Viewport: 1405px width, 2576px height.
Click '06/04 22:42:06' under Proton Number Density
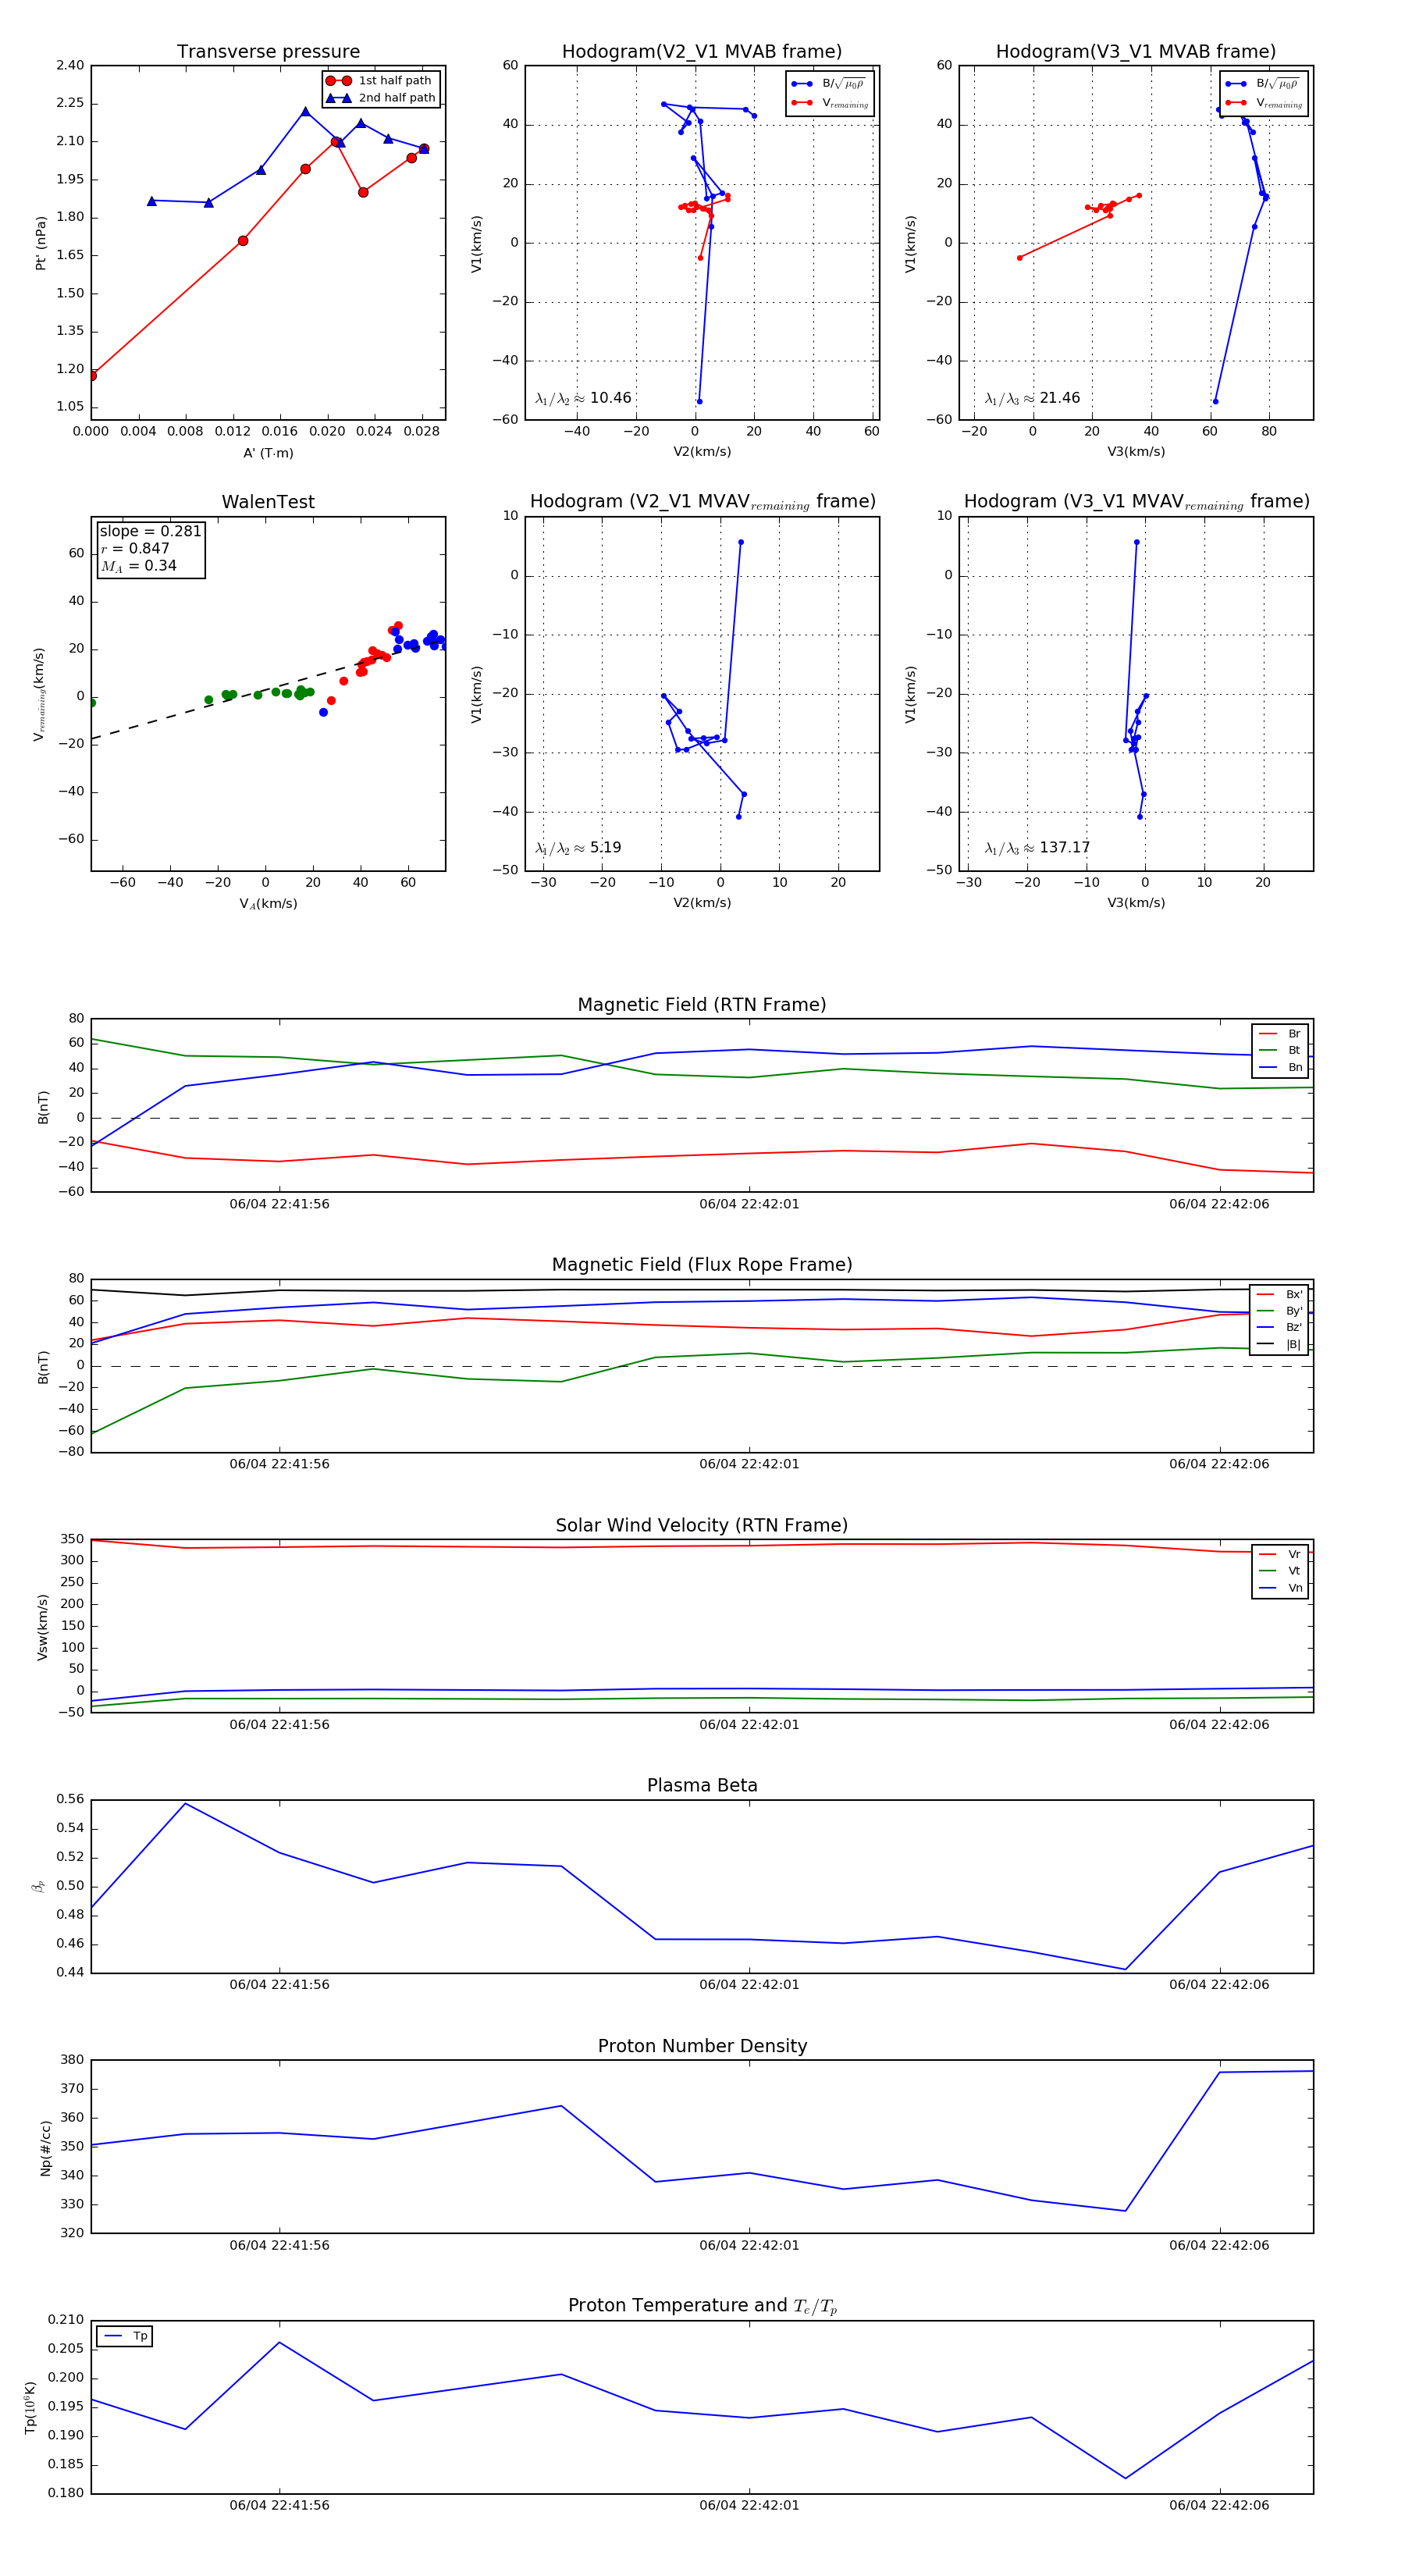click(x=1219, y=2245)
